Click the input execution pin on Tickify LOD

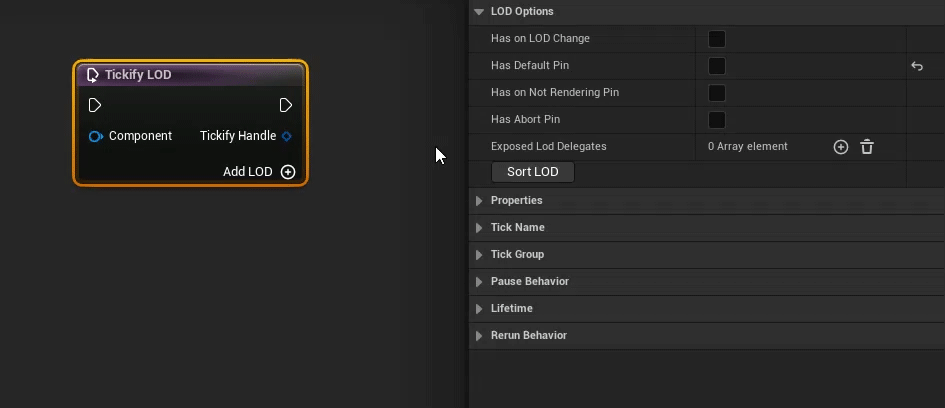point(95,105)
